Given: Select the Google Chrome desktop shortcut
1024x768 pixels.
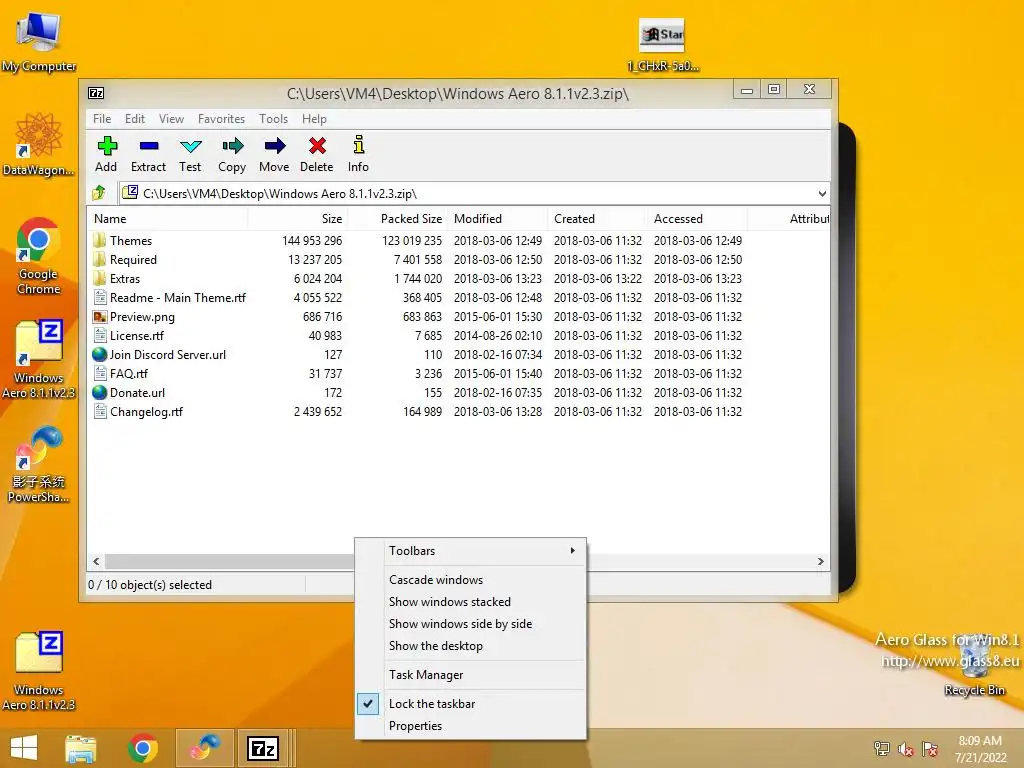Looking at the screenshot, I should tap(39, 256).
